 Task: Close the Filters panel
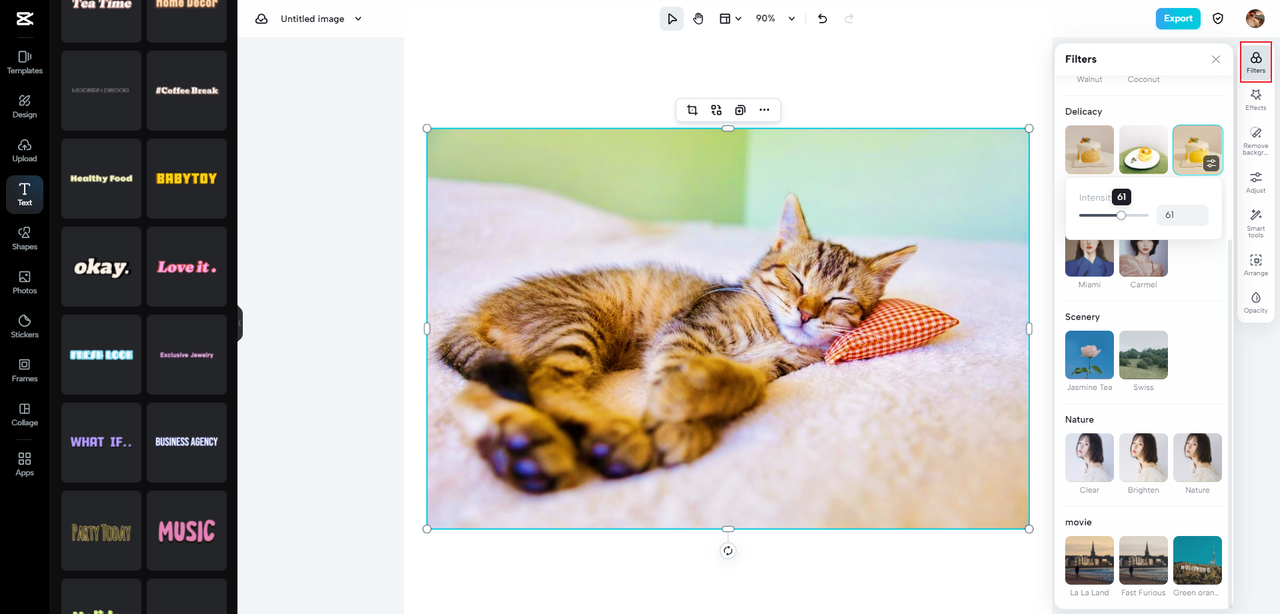tap(1216, 59)
